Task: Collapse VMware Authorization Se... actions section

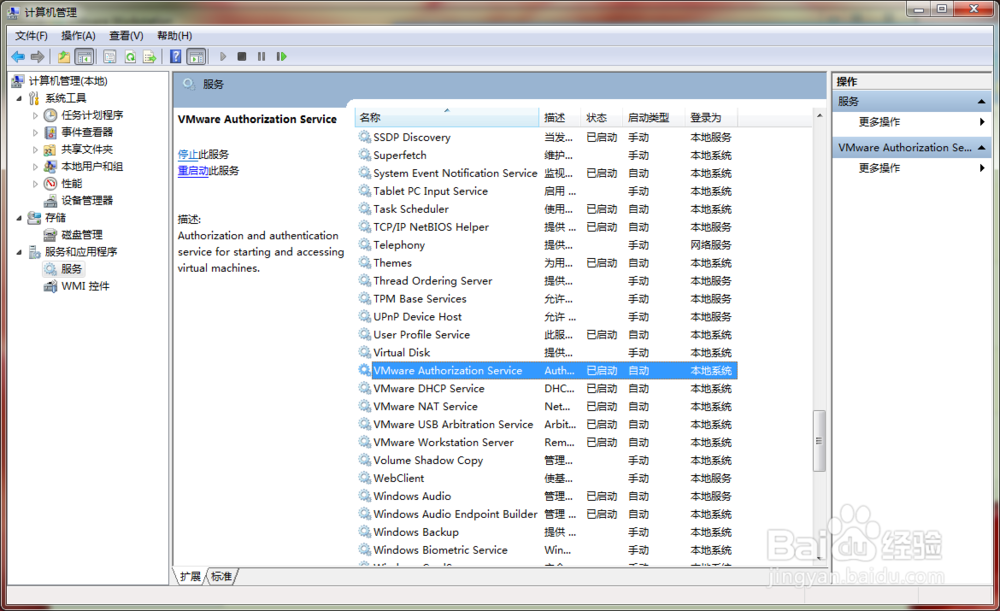Action: pyautogui.click(x=981, y=147)
